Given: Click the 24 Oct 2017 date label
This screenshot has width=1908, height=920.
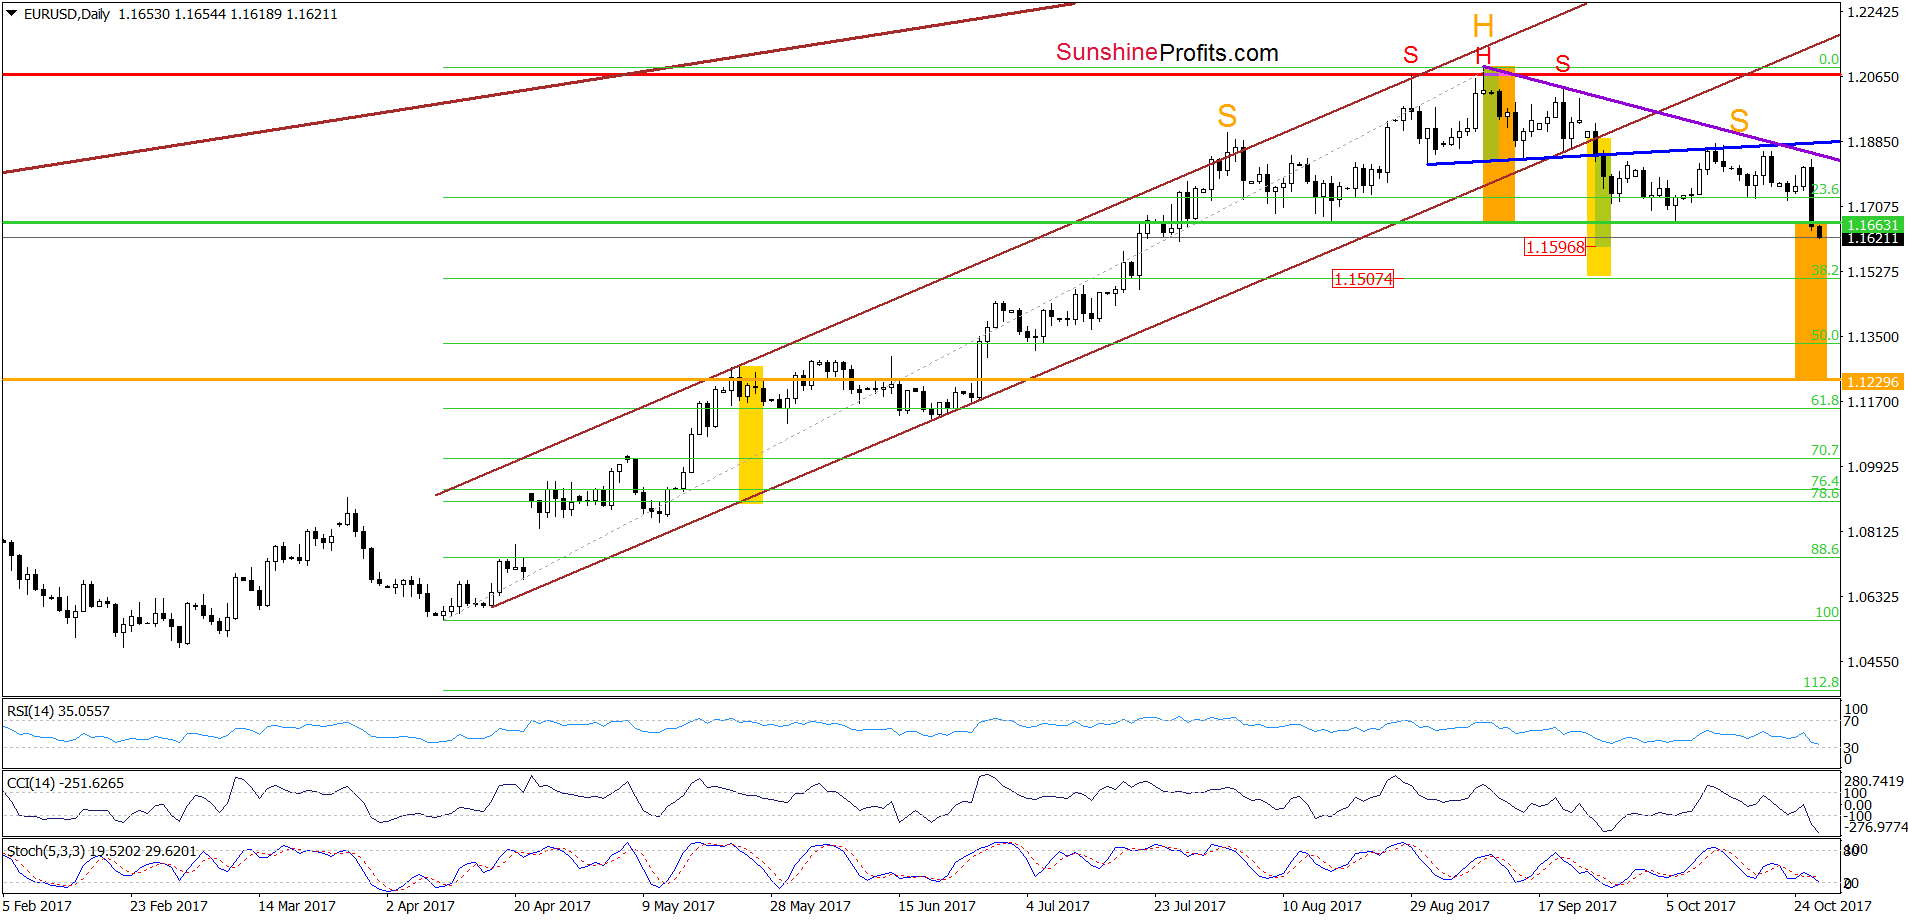Looking at the screenshot, I should [x=1832, y=906].
